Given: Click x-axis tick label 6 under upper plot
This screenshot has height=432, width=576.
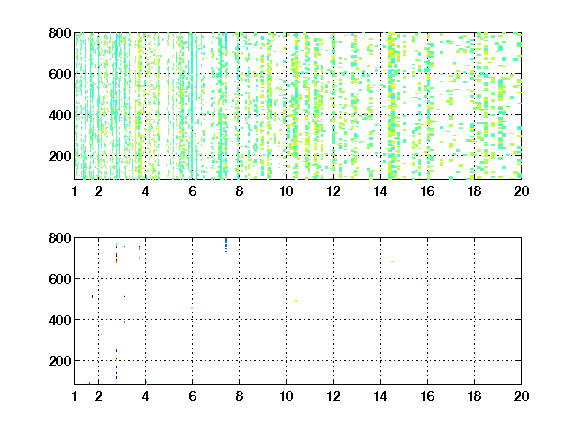Looking at the screenshot, I should (192, 191).
